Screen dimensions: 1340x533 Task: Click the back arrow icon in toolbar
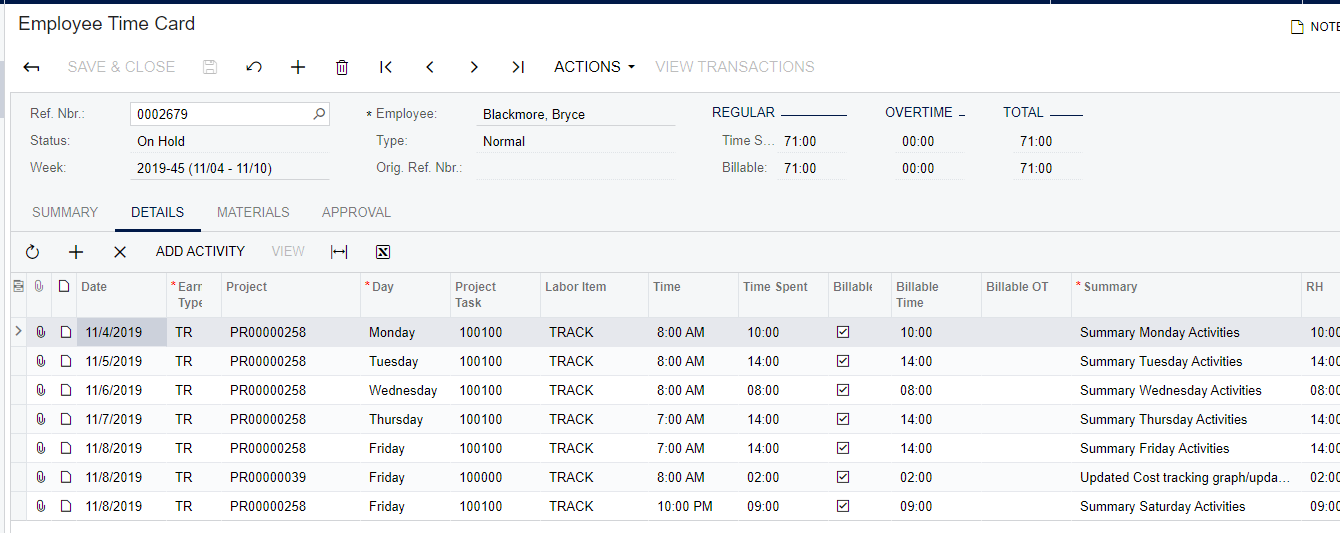point(32,67)
